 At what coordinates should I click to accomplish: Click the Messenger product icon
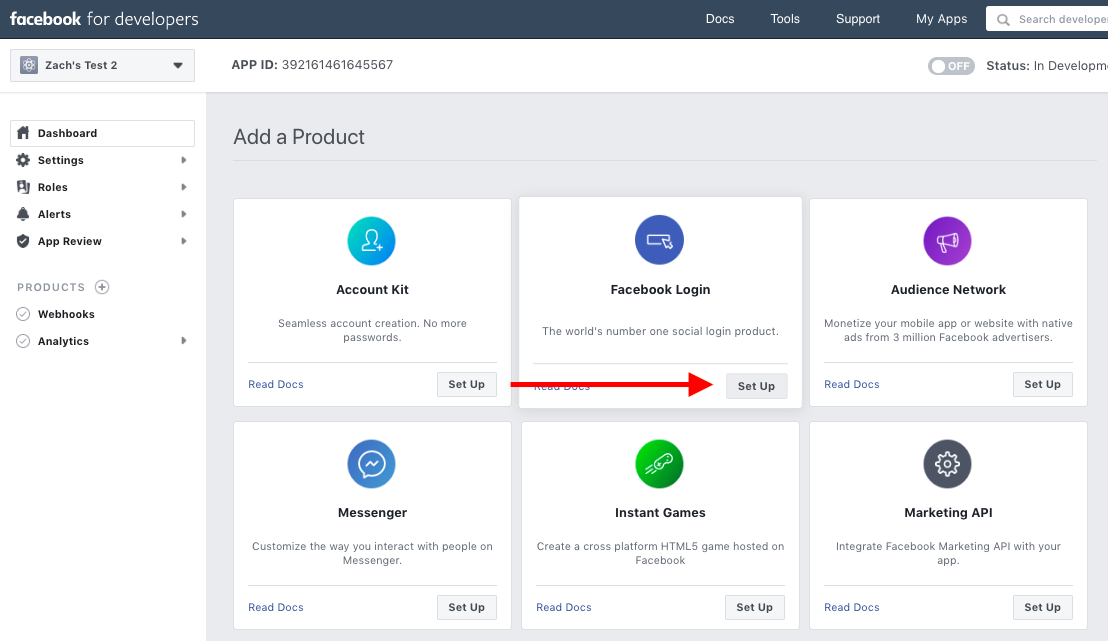pyautogui.click(x=372, y=464)
